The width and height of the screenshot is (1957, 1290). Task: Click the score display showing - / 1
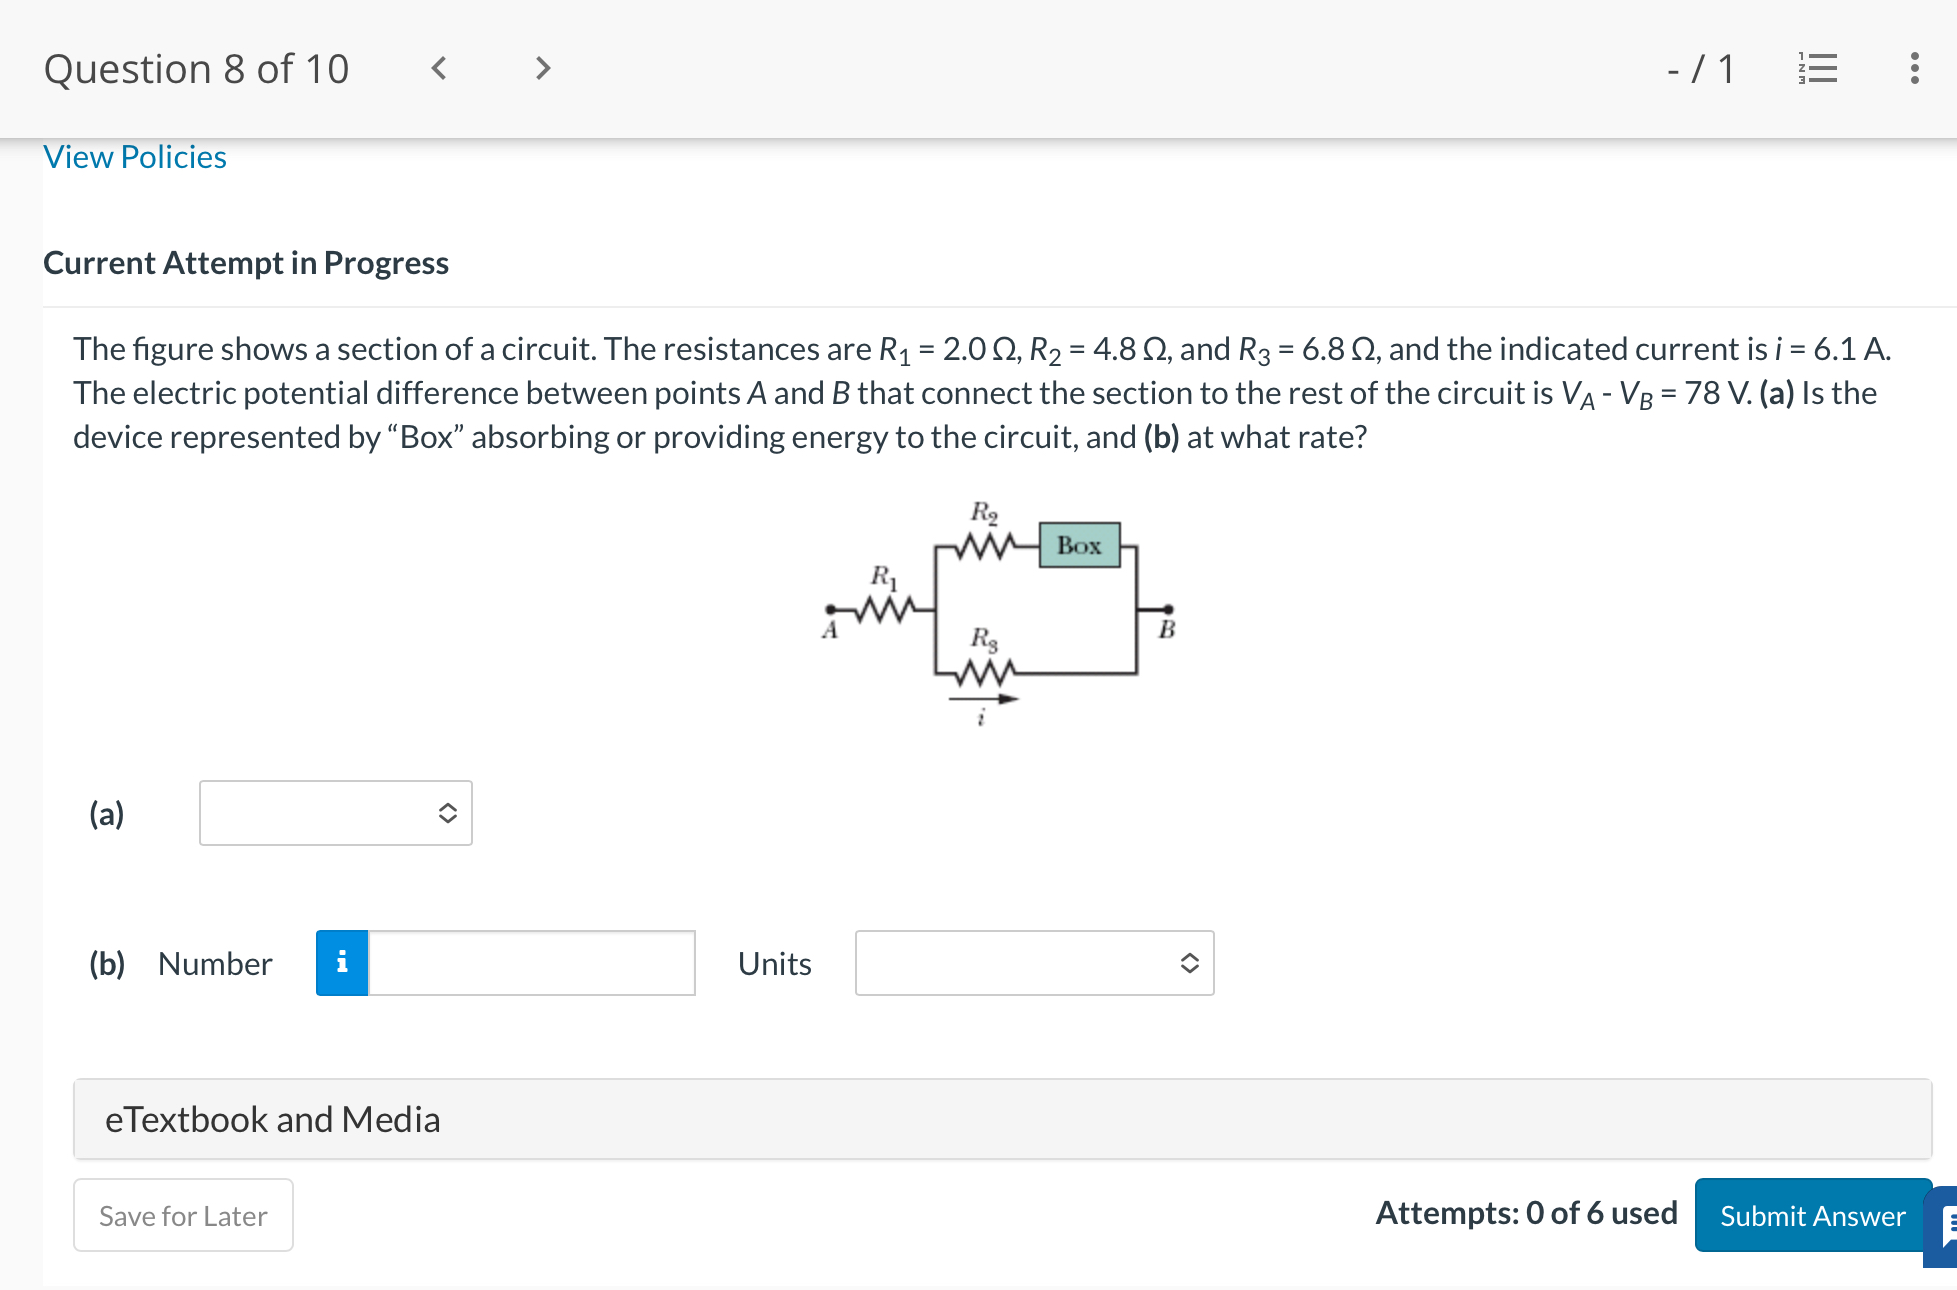pyautogui.click(x=1700, y=68)
